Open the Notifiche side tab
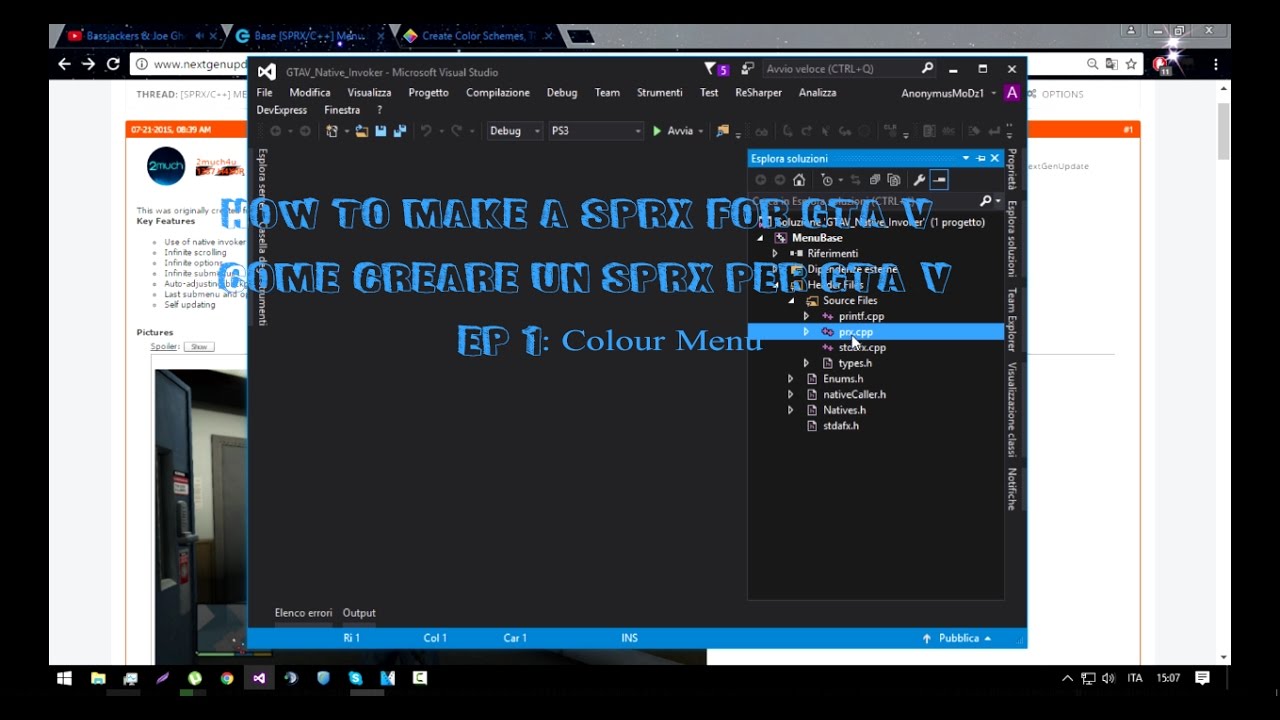This screenshot has width=1280, height=720. click(1012, 489)
